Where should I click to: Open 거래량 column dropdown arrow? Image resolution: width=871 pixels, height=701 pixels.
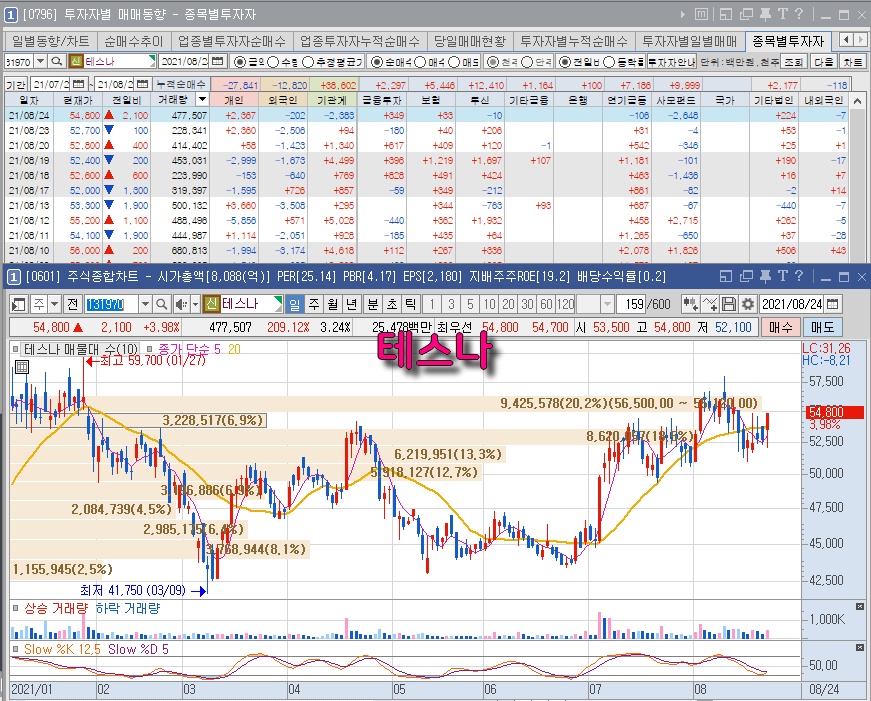point(202,99)
